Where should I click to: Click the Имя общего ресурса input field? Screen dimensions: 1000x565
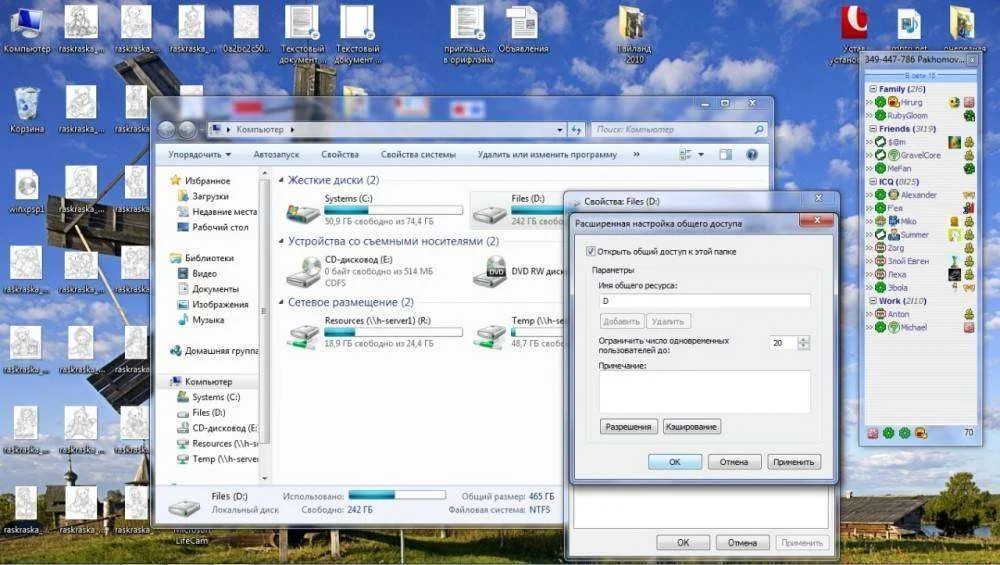point(705,300)
